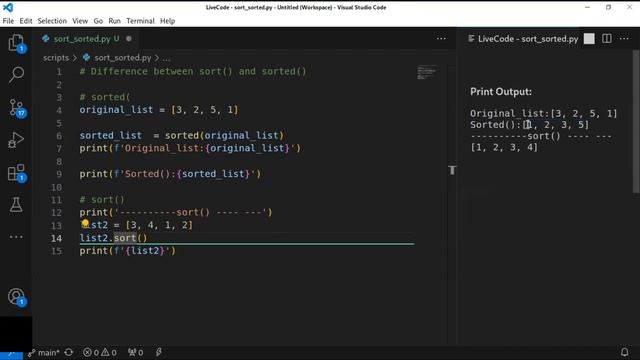Click the VS Code logo icon
Screen dimensions: 640x360
pos(8,7)
